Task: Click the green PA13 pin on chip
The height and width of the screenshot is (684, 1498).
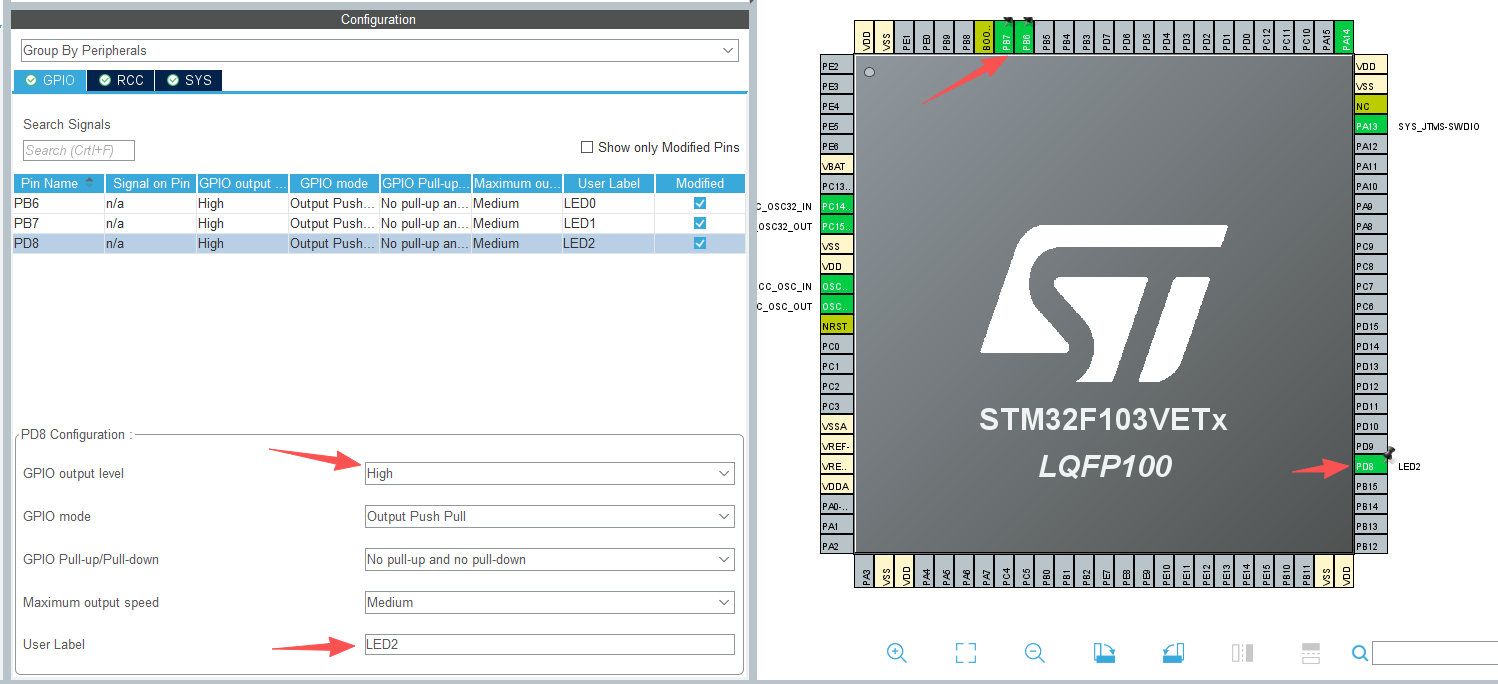Action: pyautogui.click(x=1370, y=126)
